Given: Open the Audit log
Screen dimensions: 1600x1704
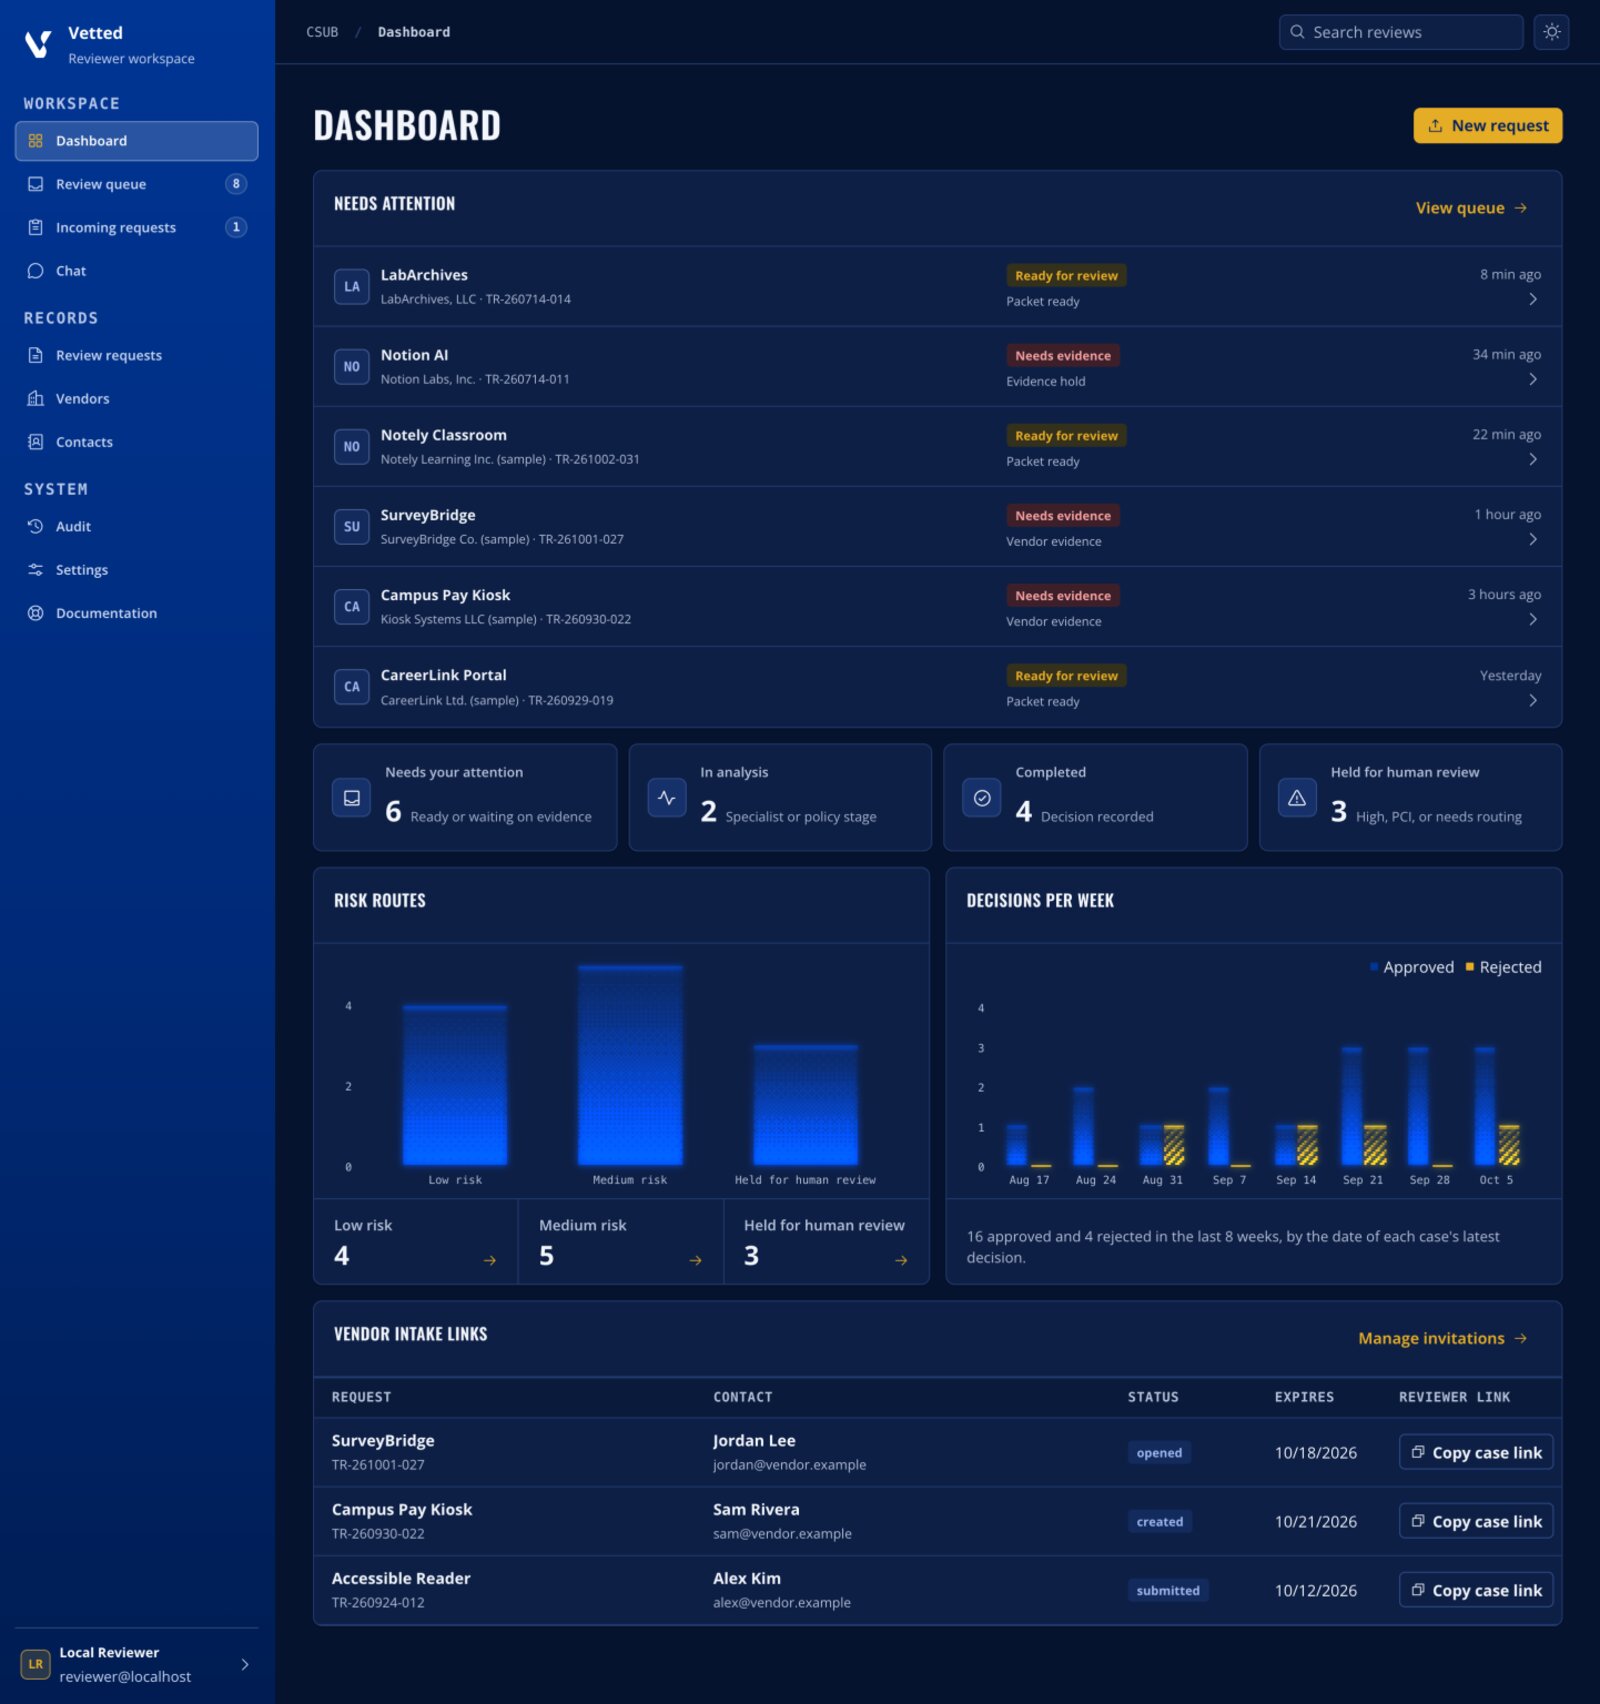Looking at the screenshot, I should click(x=137, y=526).
